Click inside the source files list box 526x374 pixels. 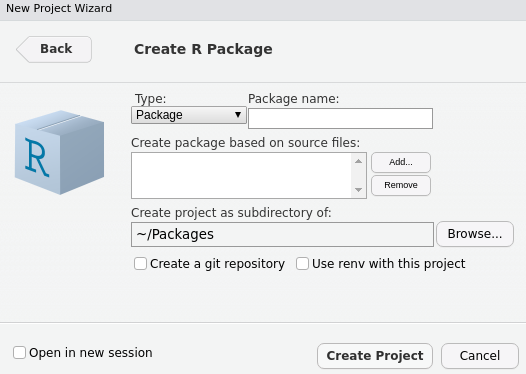coord(241,175)
